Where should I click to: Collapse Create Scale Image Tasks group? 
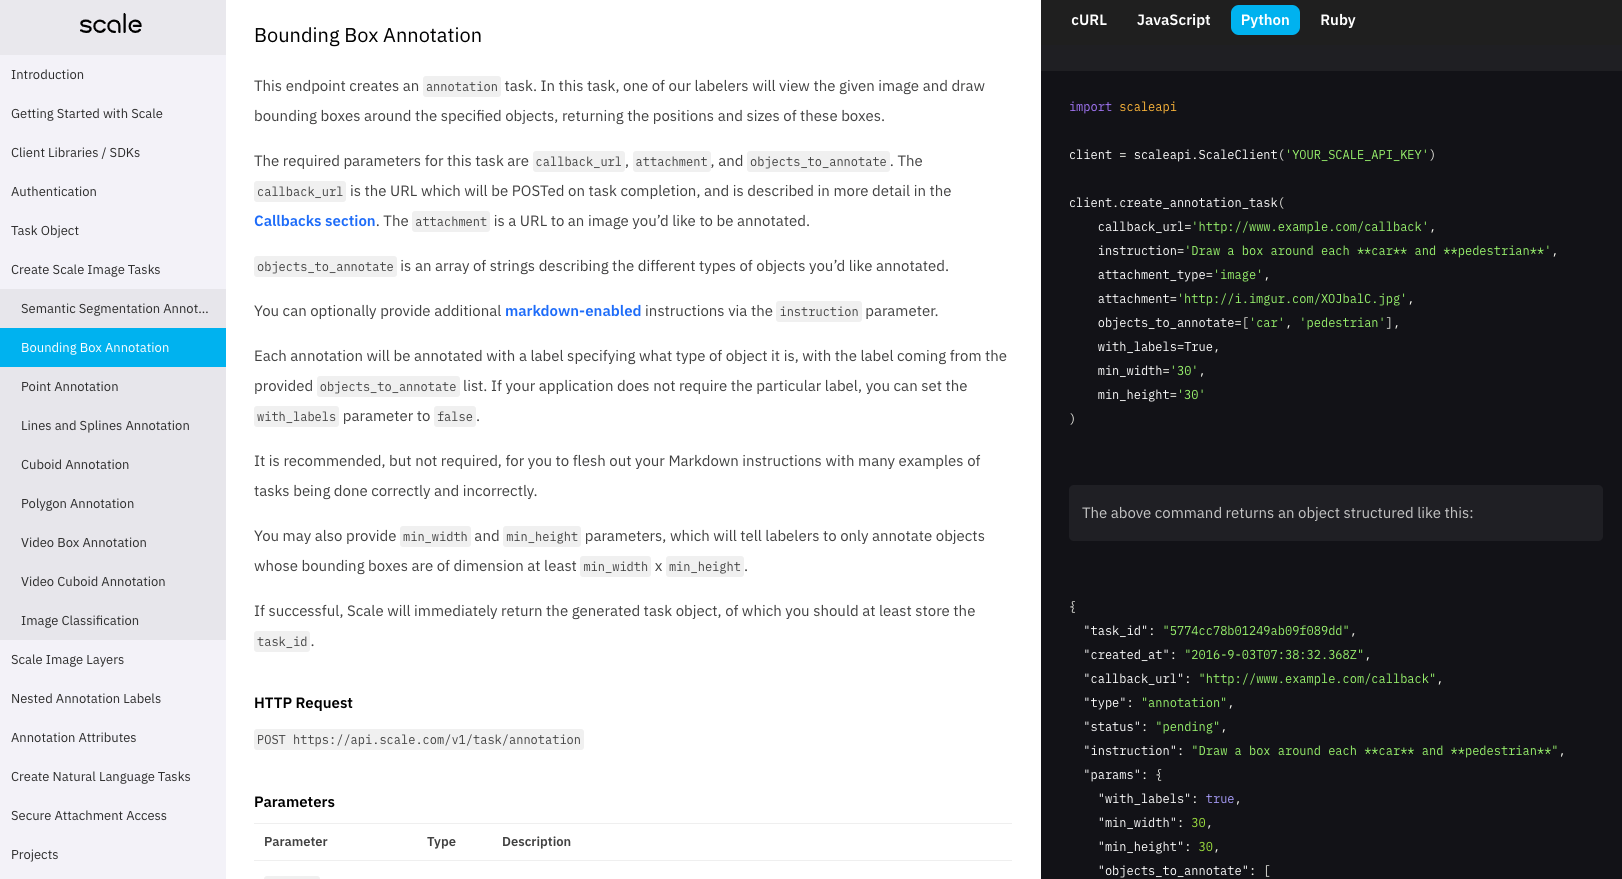pyautogui.click(x=113, y=270)
